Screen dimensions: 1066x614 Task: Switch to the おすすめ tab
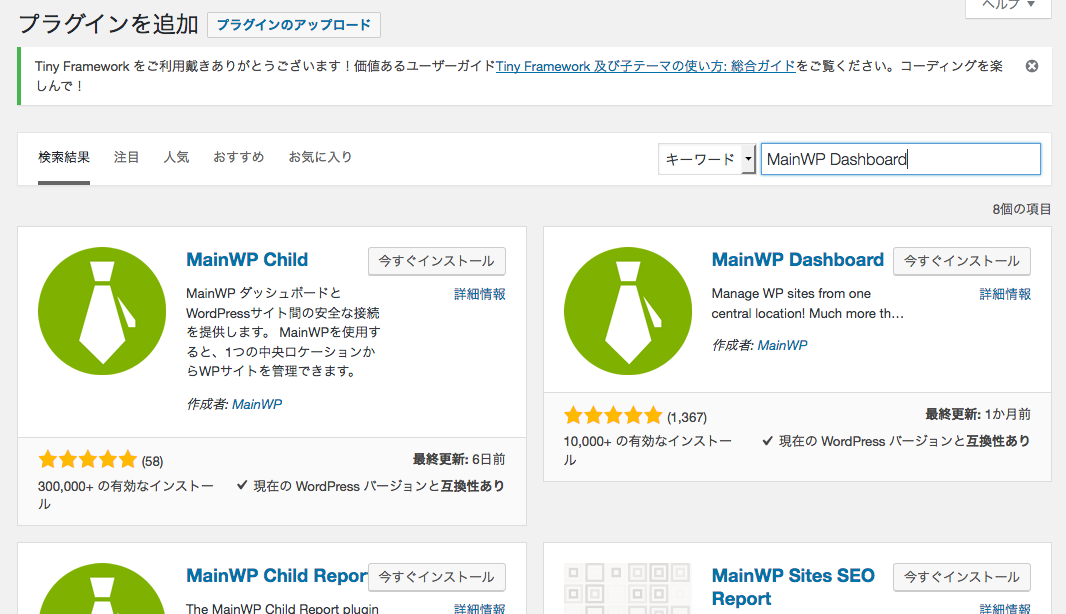coord(239,157)
